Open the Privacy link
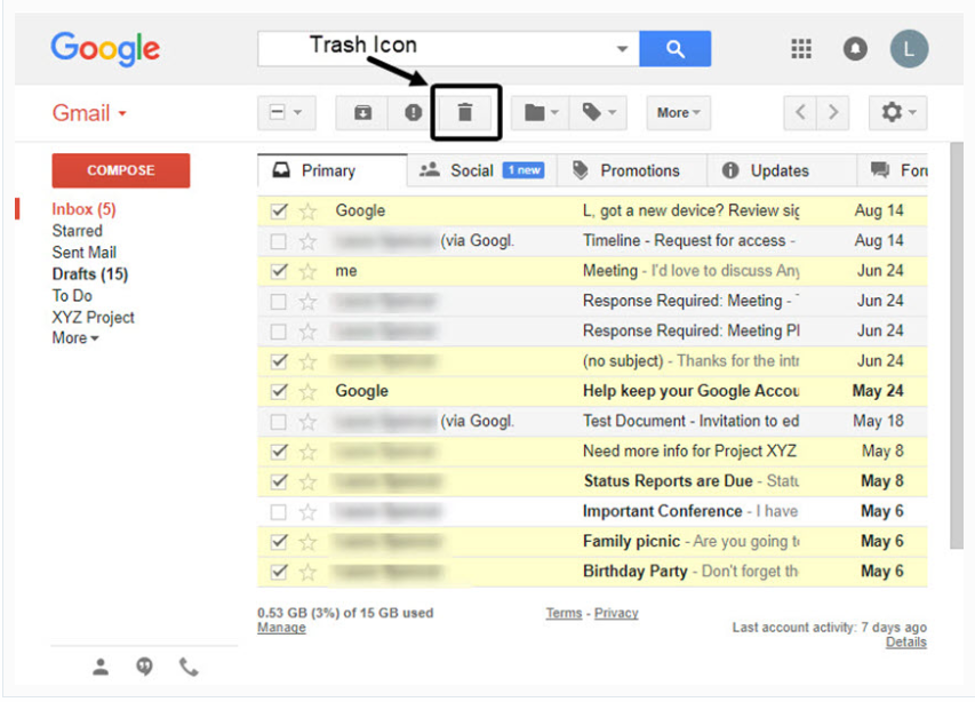This screenshot has height=702, width=975. tap(616, 613)
